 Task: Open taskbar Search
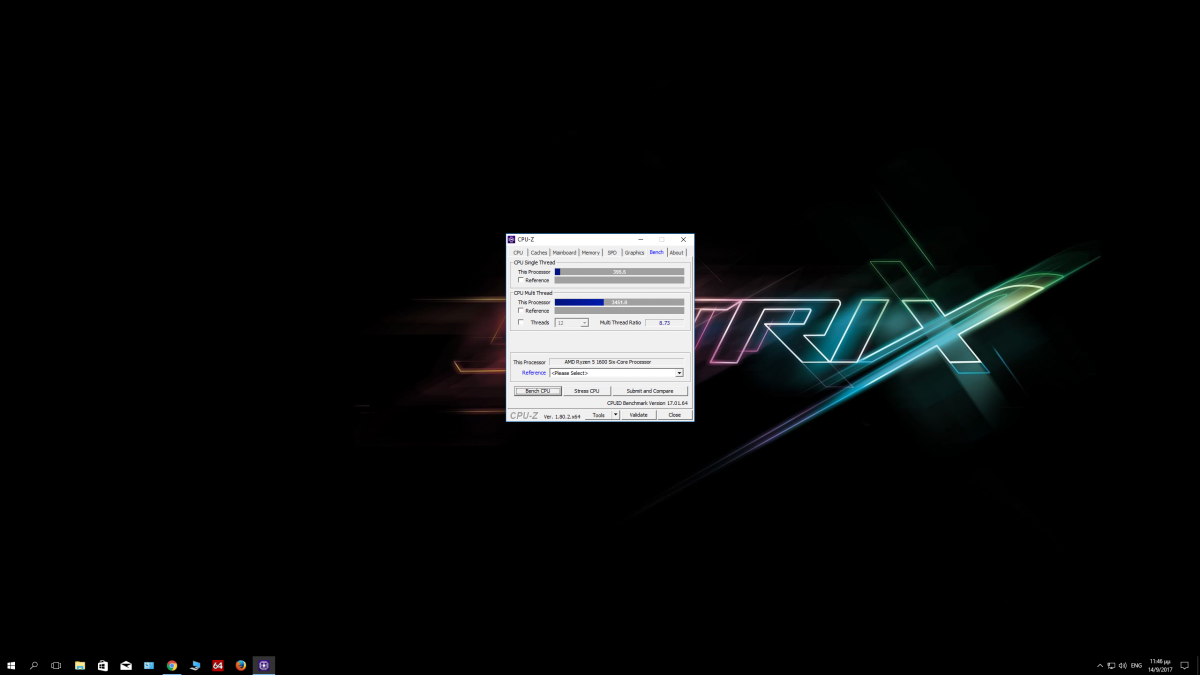(x=34, y=665)
